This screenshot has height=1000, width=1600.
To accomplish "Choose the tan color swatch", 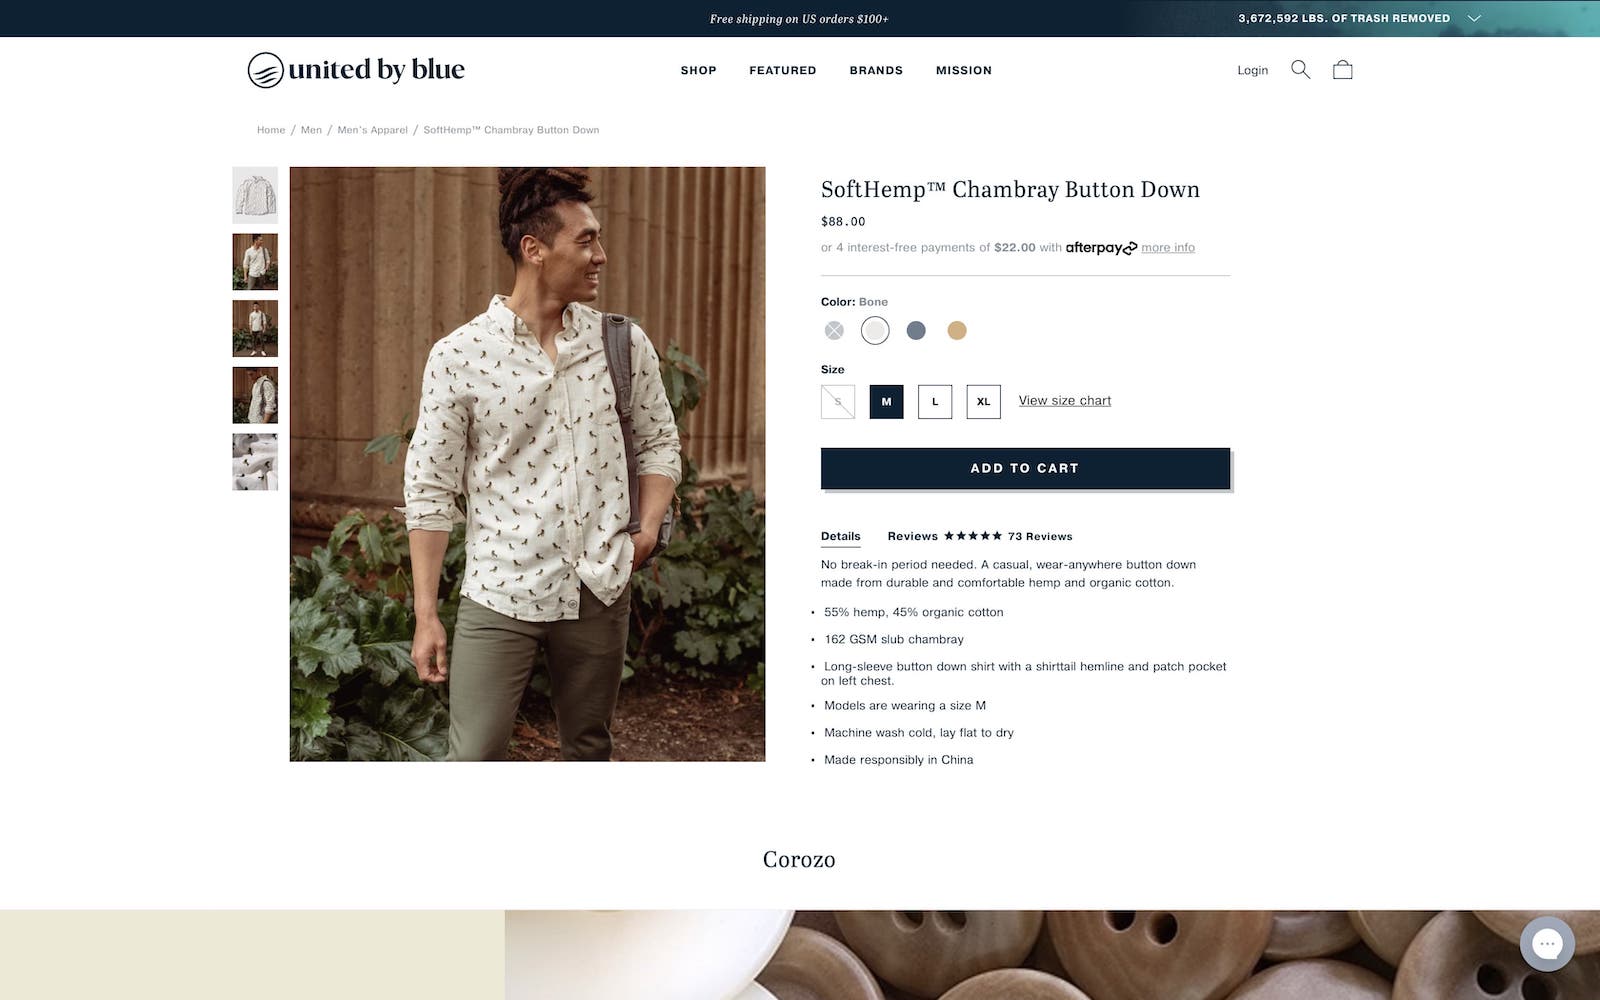I will point(957,330).
